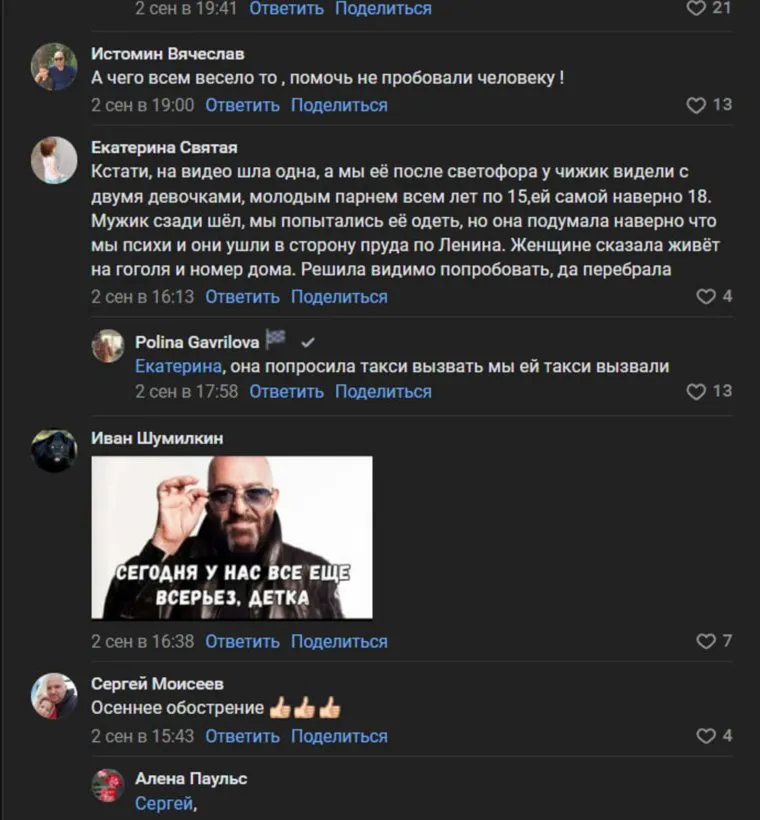Share Екатерина Святая's comment via Поделиться
Image resolution: width=760 pixels, height=820 pixels.
pyautogui.click(x=339, y=297)
